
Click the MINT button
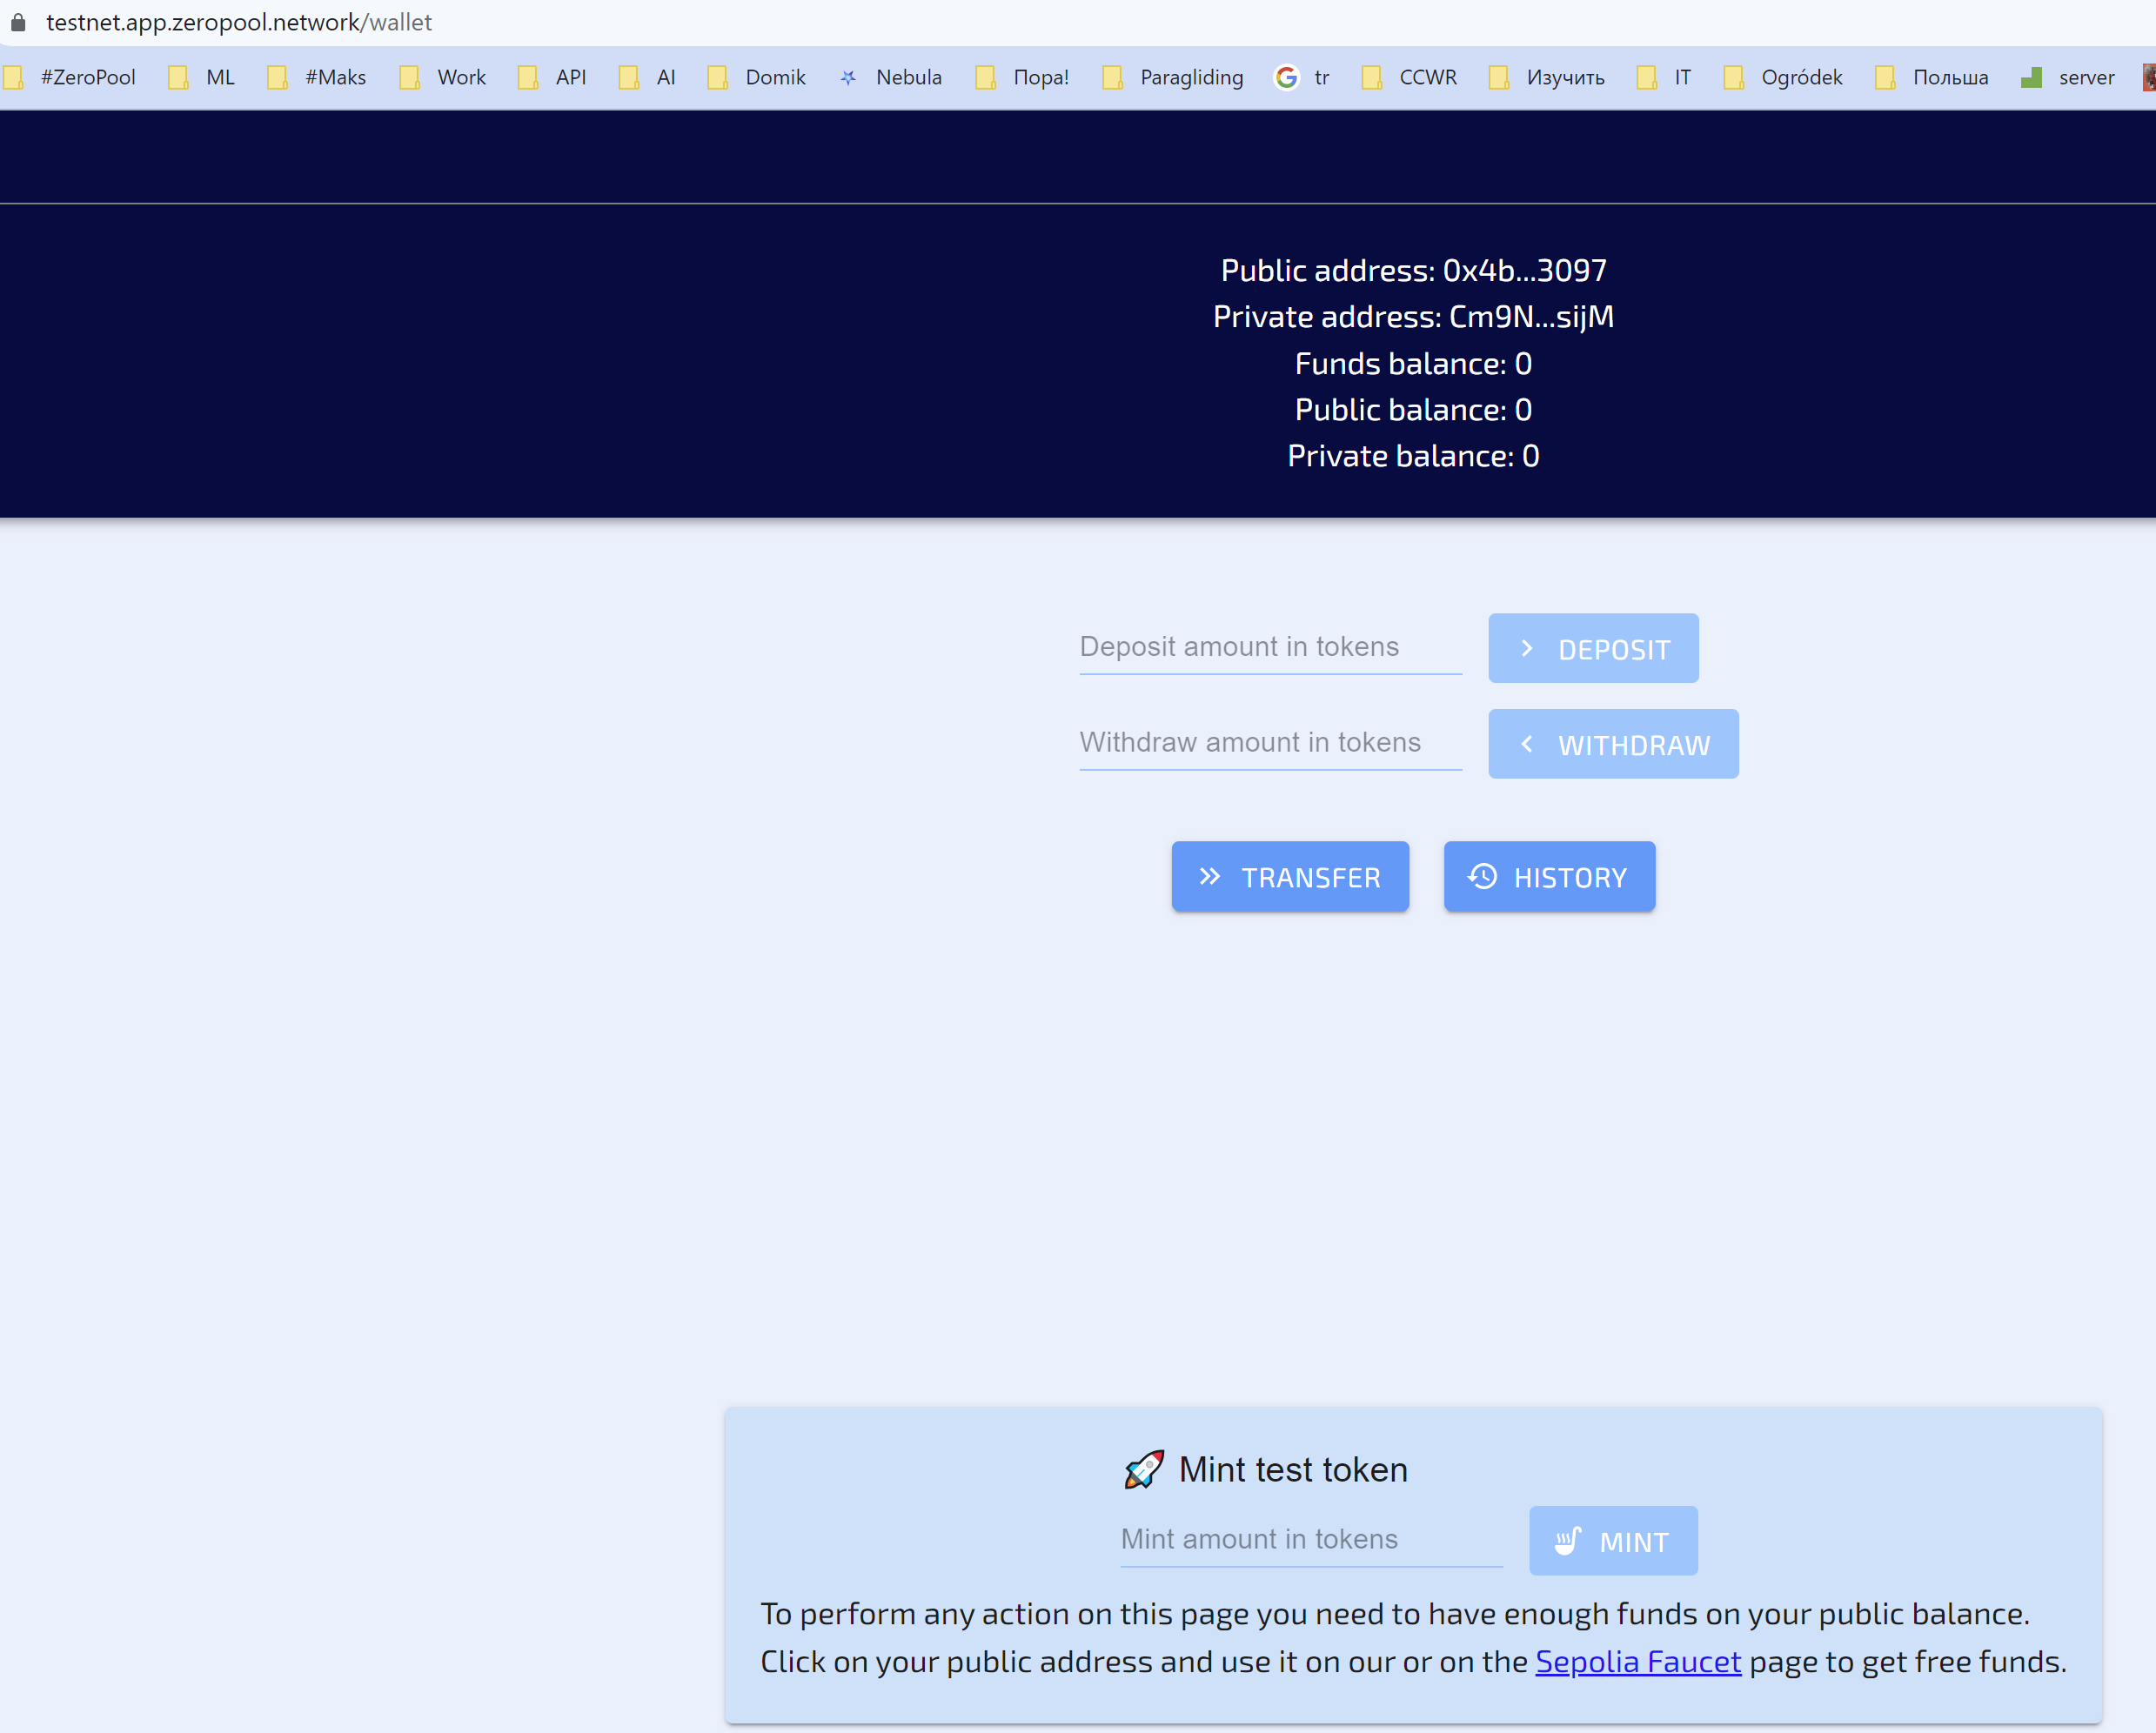1613,1541
